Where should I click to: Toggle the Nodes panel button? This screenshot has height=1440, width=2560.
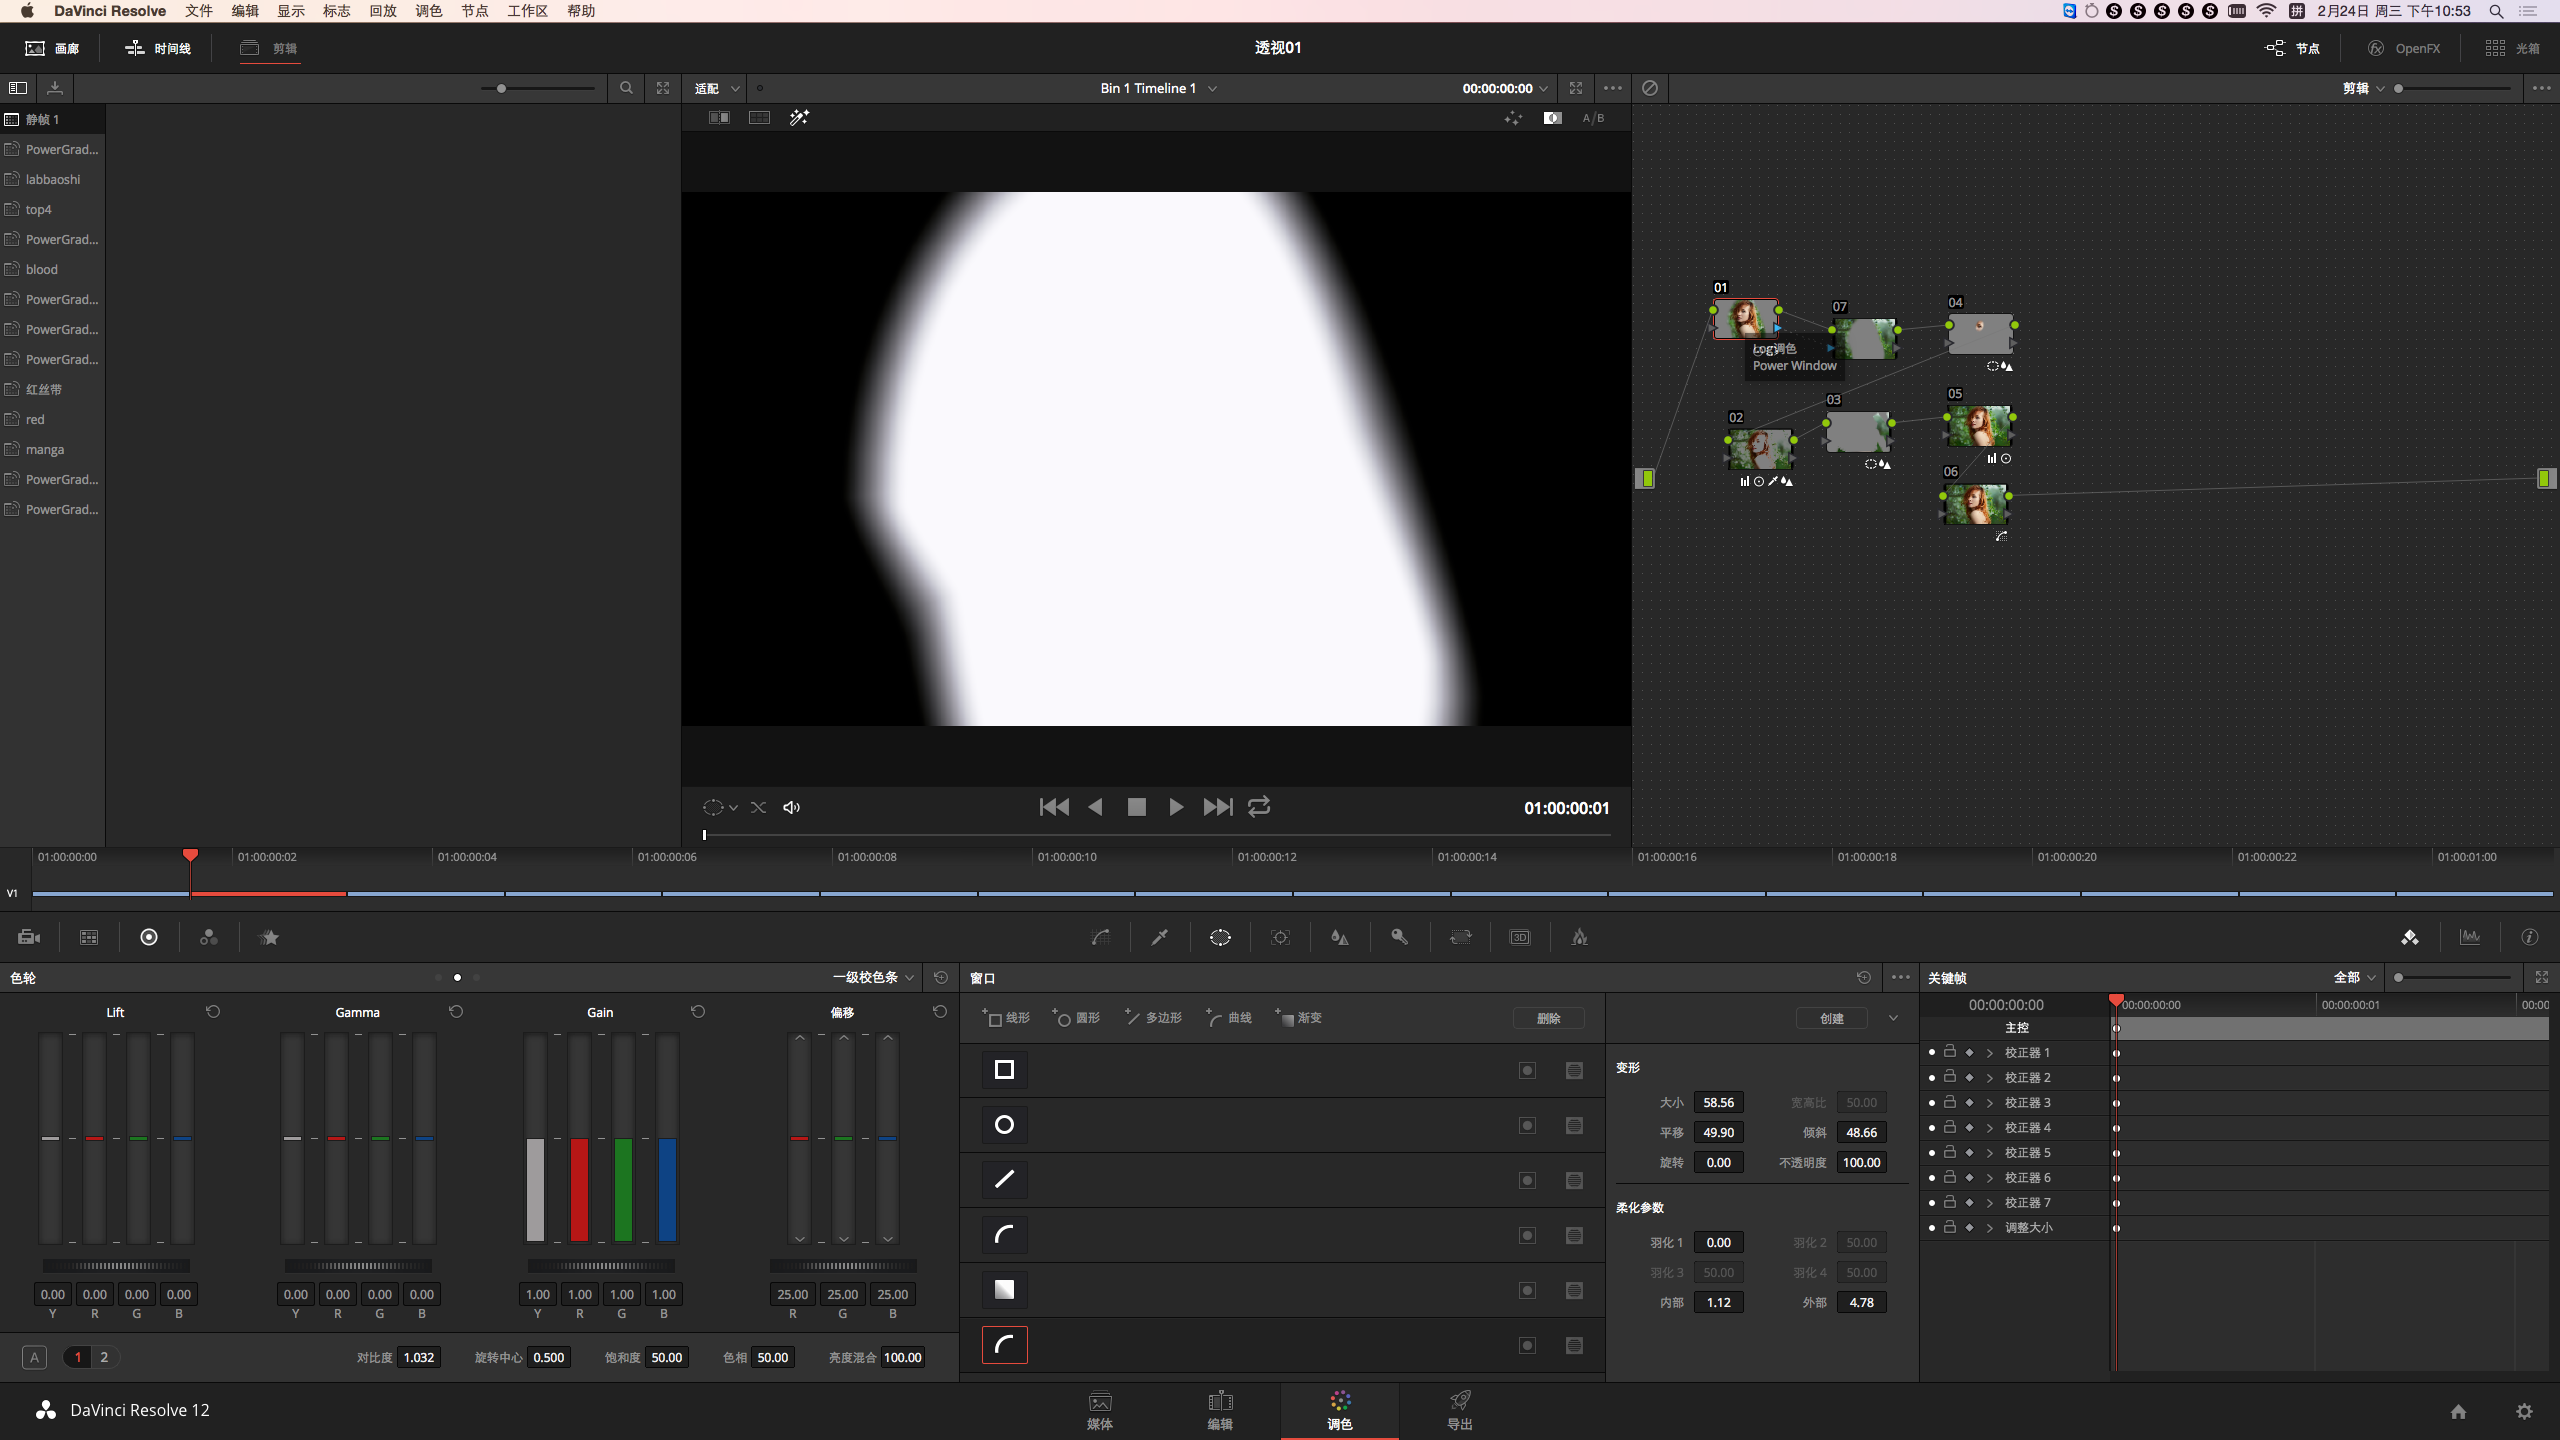[x=2293, y=48]
